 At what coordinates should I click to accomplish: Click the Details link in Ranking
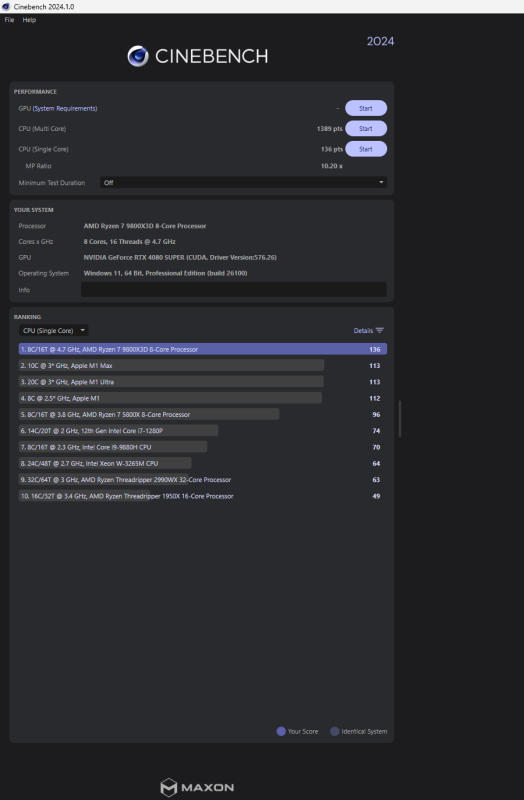pos(363,331)
